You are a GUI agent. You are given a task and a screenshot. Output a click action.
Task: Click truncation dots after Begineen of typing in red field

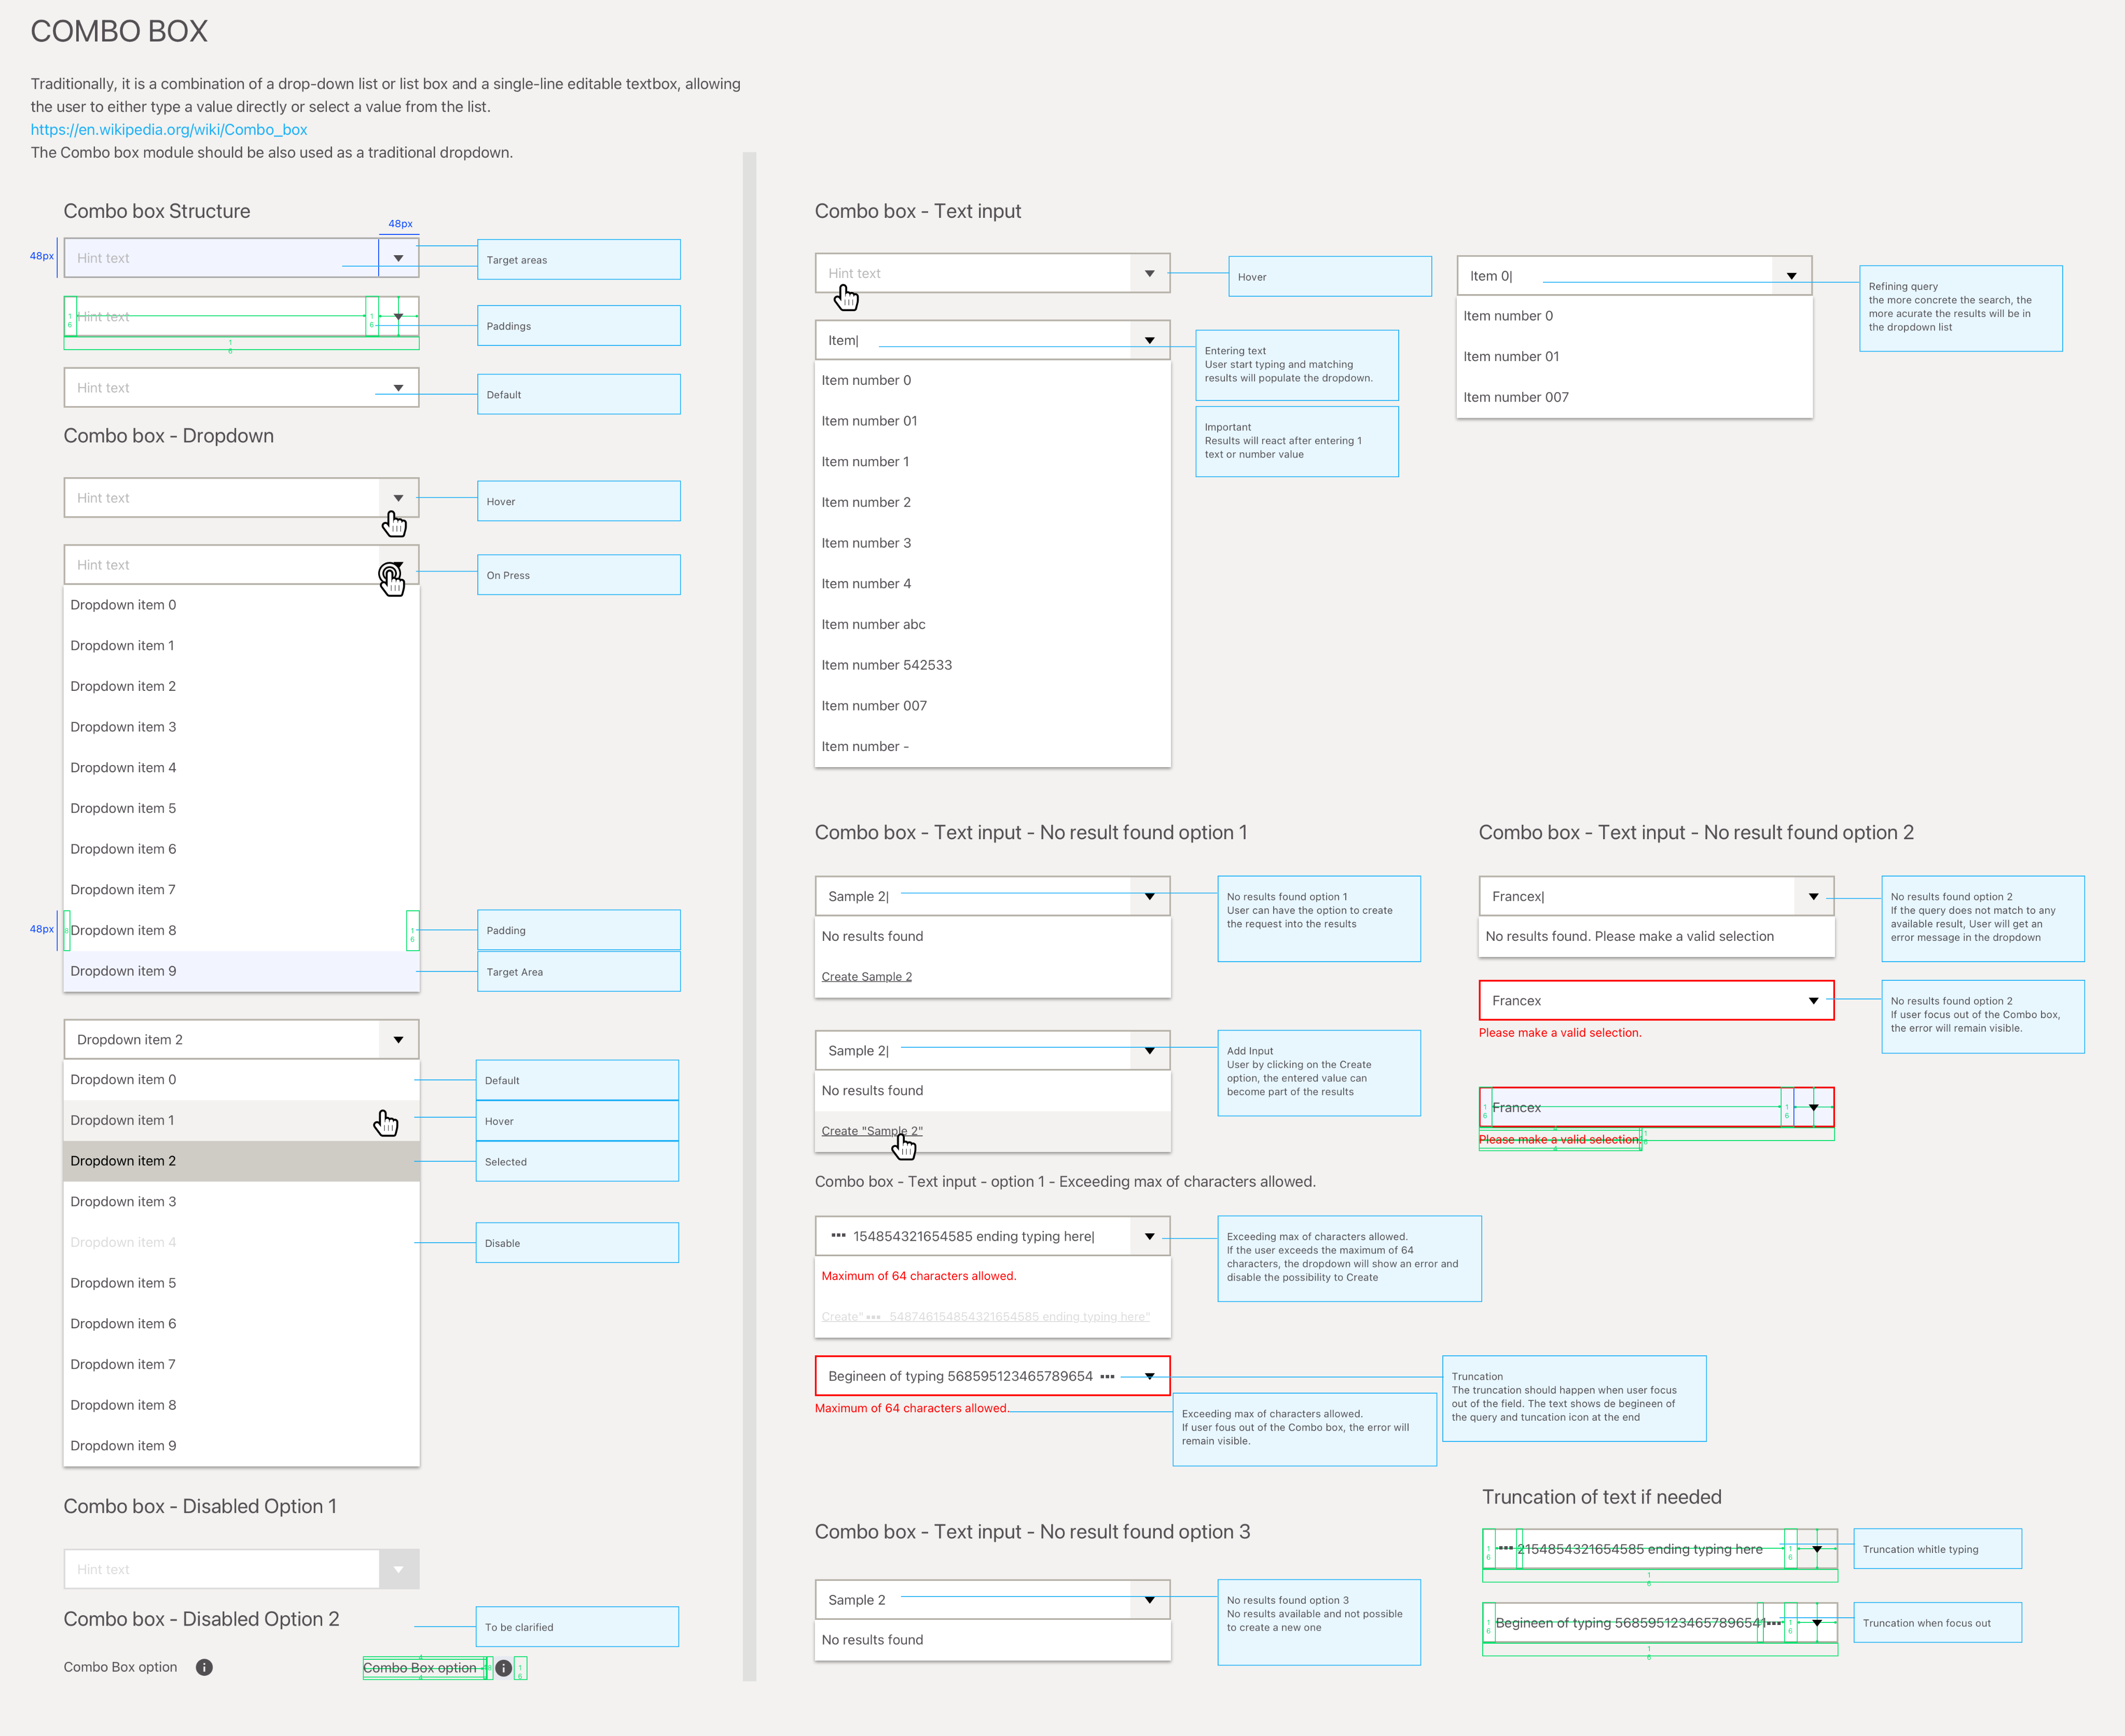pos(1107,1376)
